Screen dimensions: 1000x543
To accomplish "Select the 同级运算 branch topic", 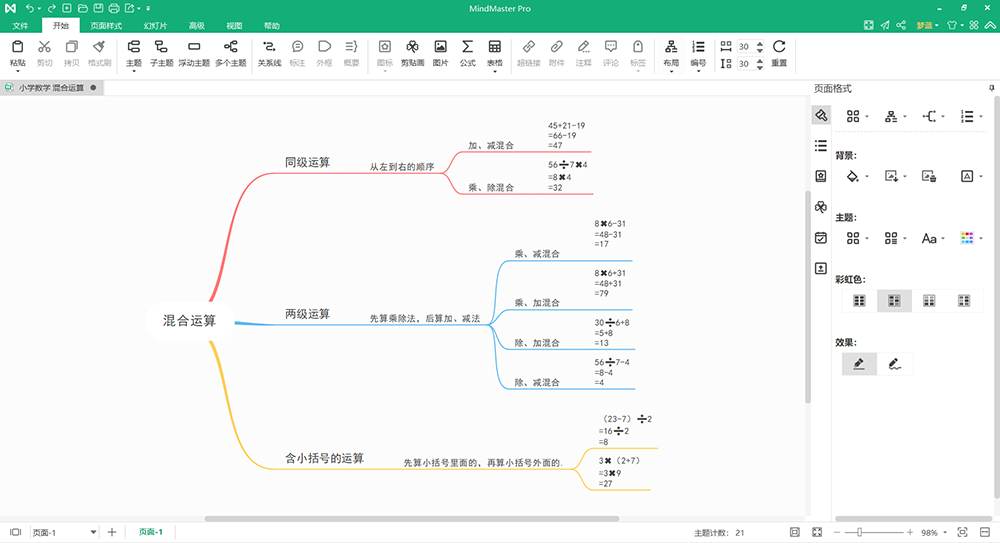I will point(307,163).
